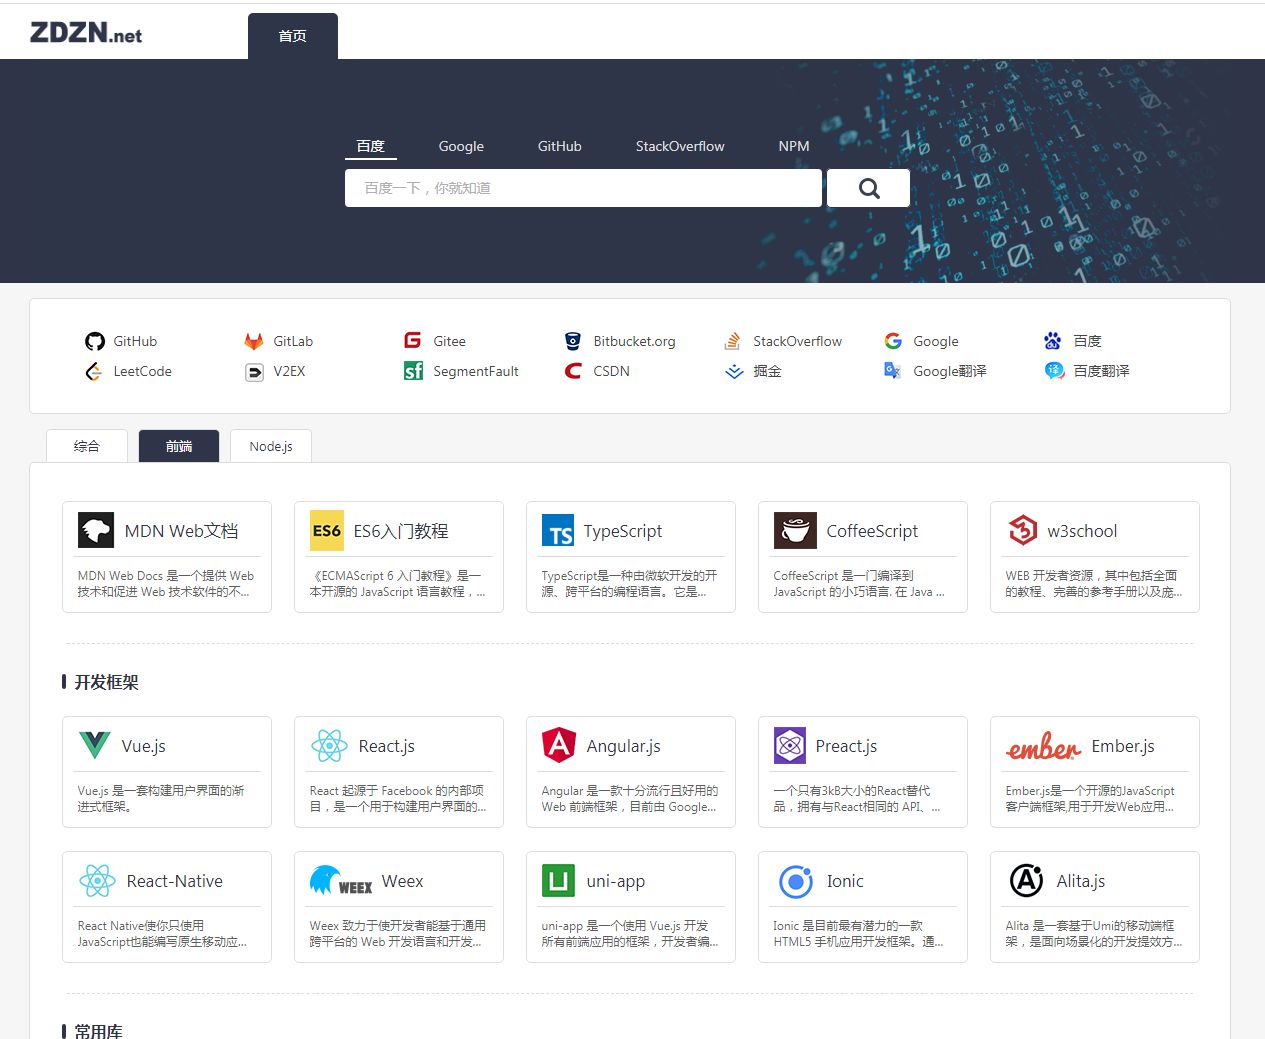Open the ES6入门教程 card title
The width and height of the screenshot is (1265, 1039).
click(400, 531)
